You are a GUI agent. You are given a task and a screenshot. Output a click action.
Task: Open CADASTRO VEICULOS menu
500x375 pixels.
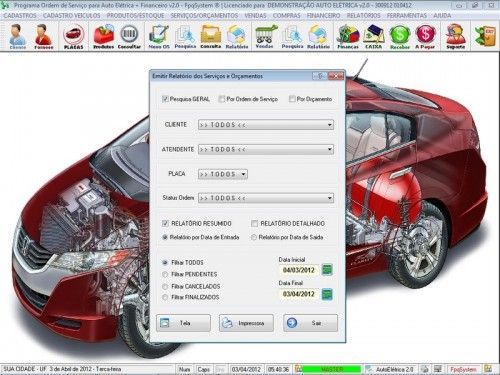tap(71, 16)
